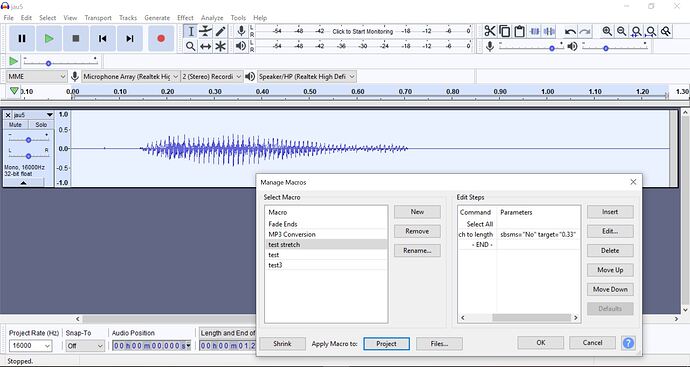Mute the jau5 track

click(15, 125)
